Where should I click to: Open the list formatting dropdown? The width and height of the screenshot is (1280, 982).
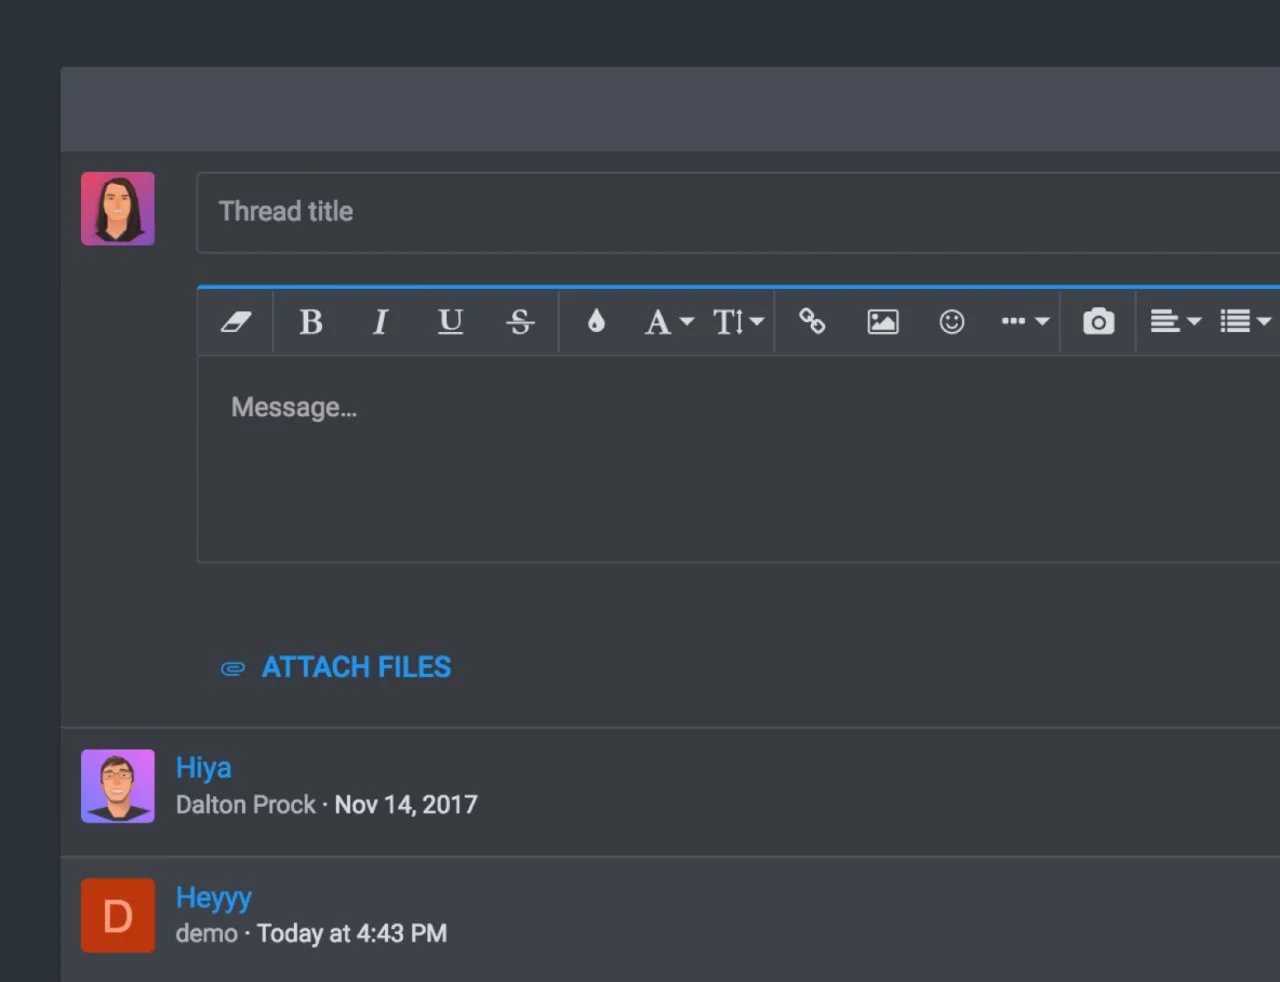pos(1244,322)
